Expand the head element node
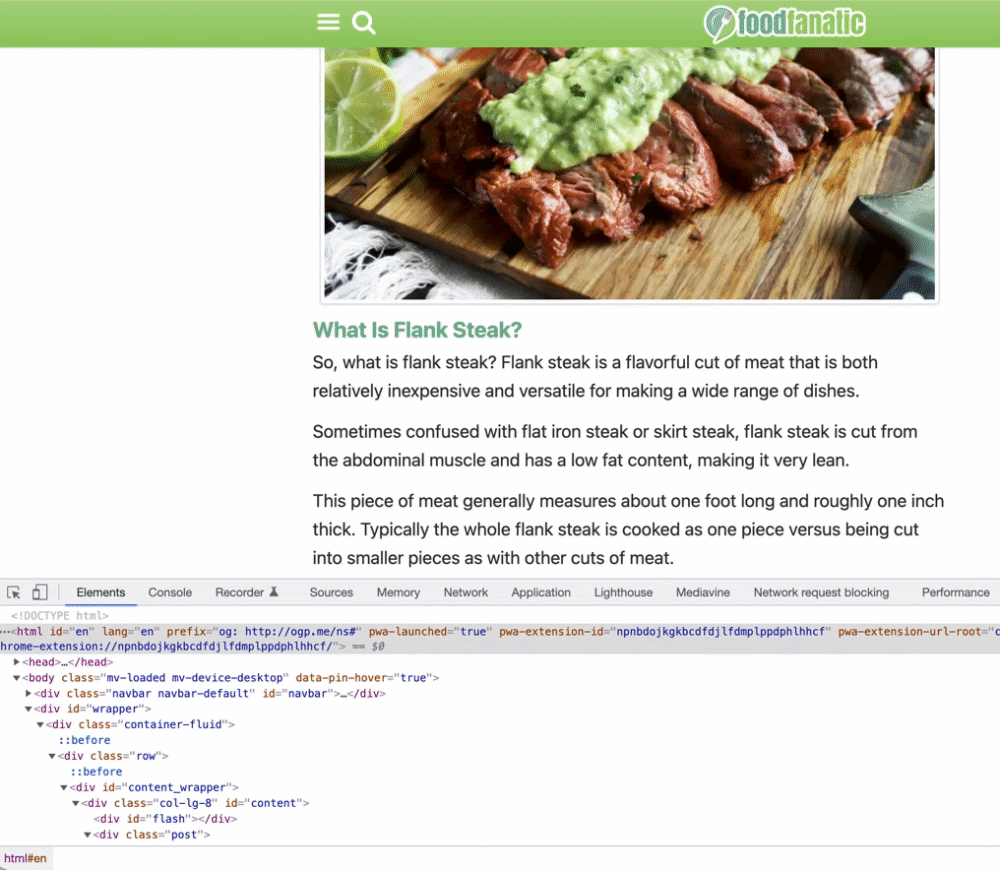Image resolution: width=1000 pixels, height=870 pixels. [17, 662]
